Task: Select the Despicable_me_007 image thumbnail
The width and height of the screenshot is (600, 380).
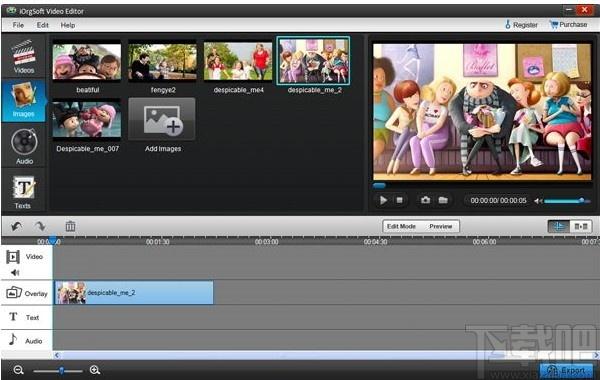Action: tap(87, 119)
